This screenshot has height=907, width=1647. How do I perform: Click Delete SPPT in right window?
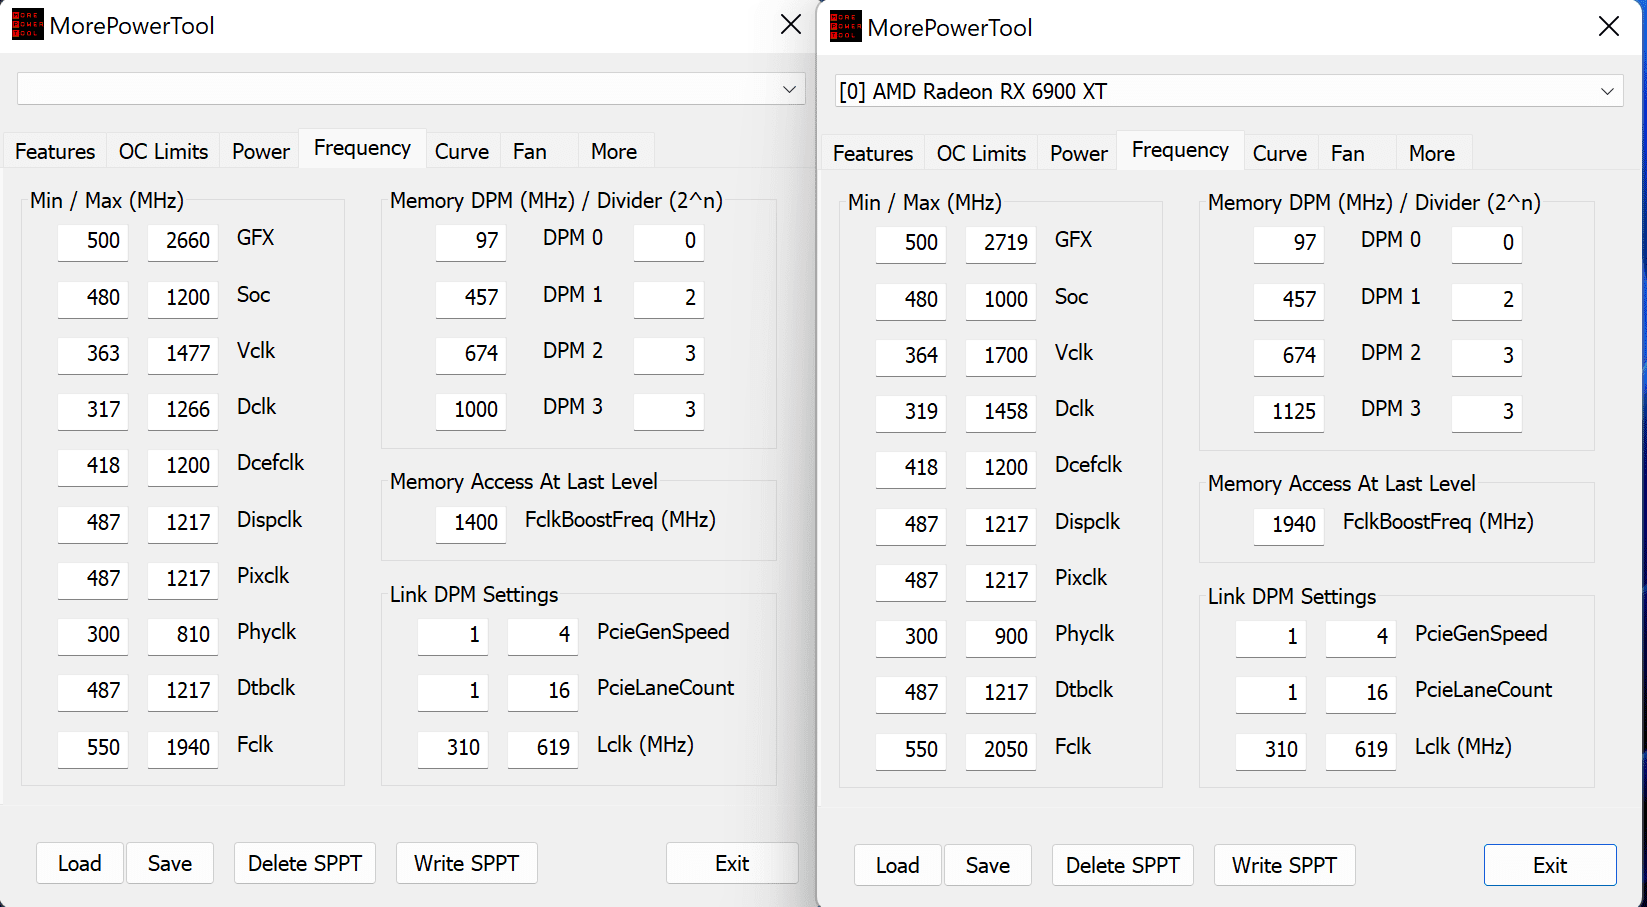[x=1123, y=865]
